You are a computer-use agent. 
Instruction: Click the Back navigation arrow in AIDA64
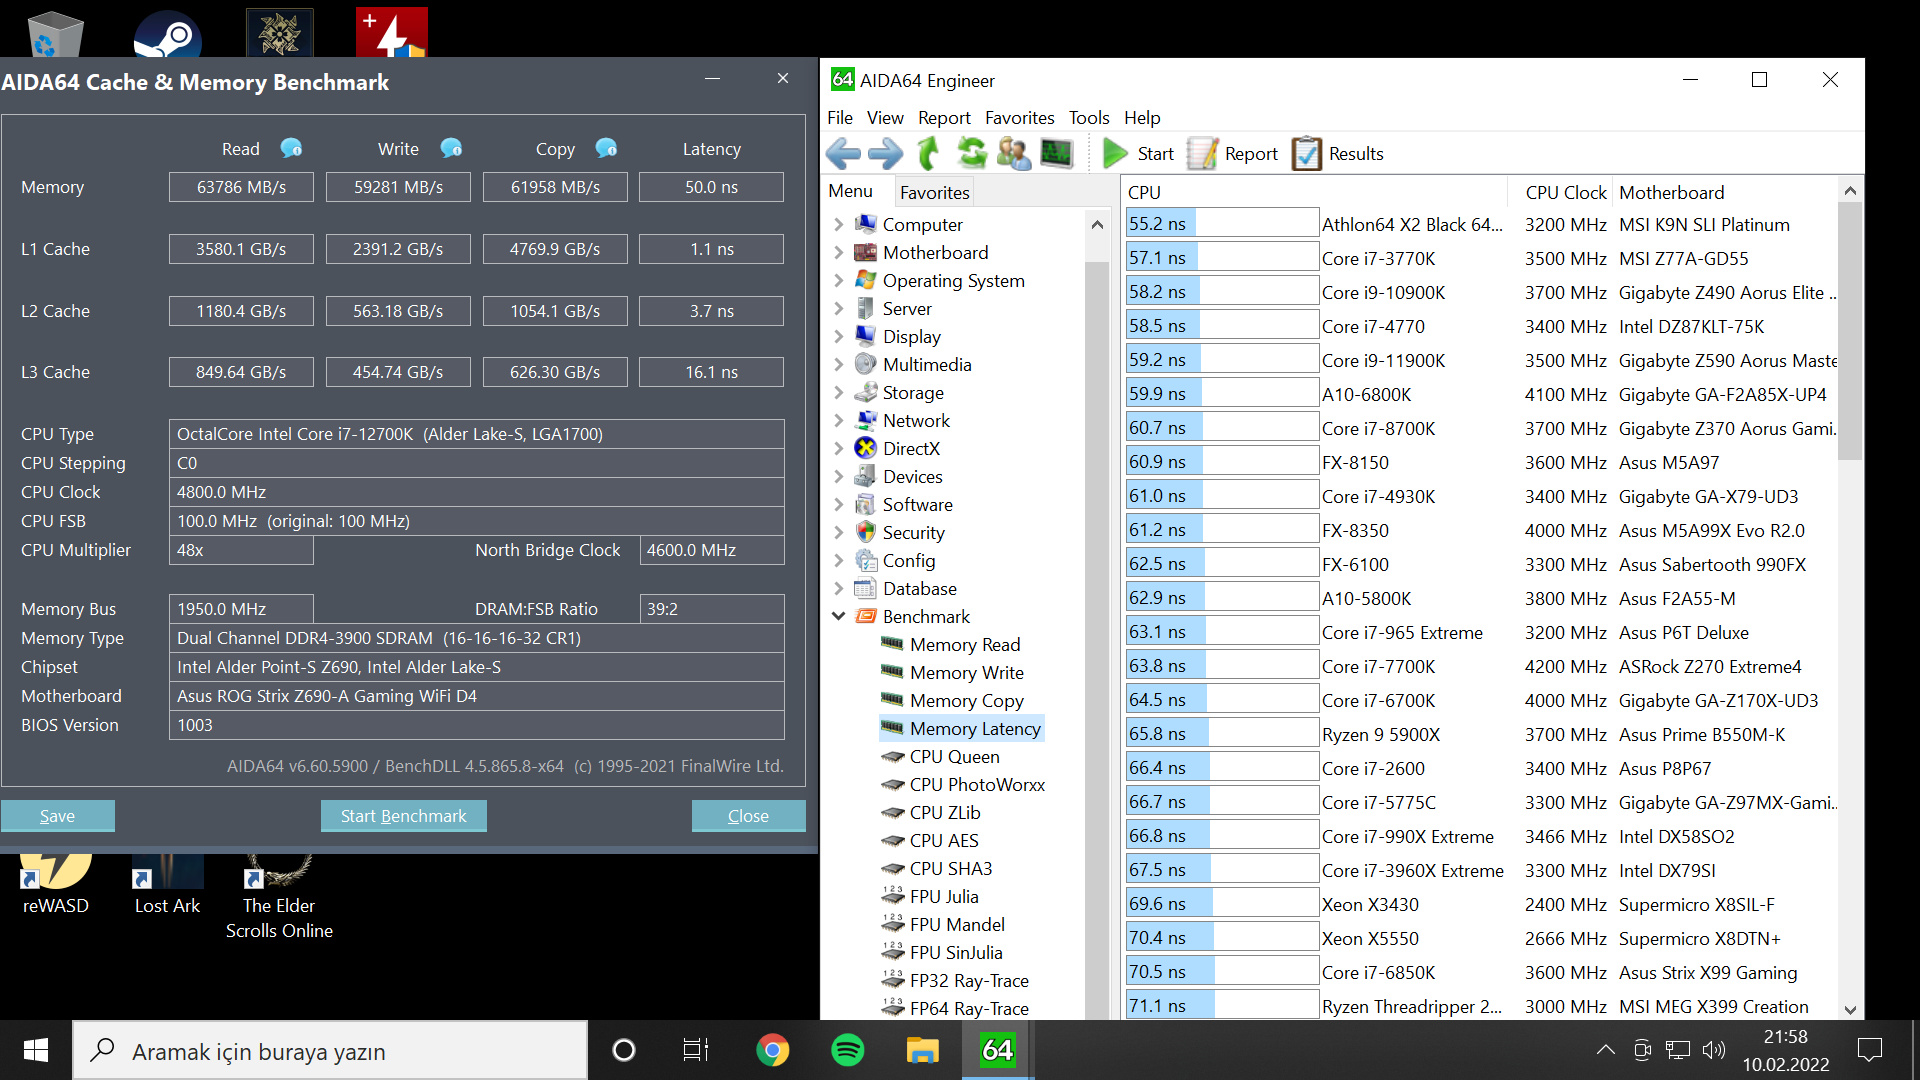click(x=843, y=153)
